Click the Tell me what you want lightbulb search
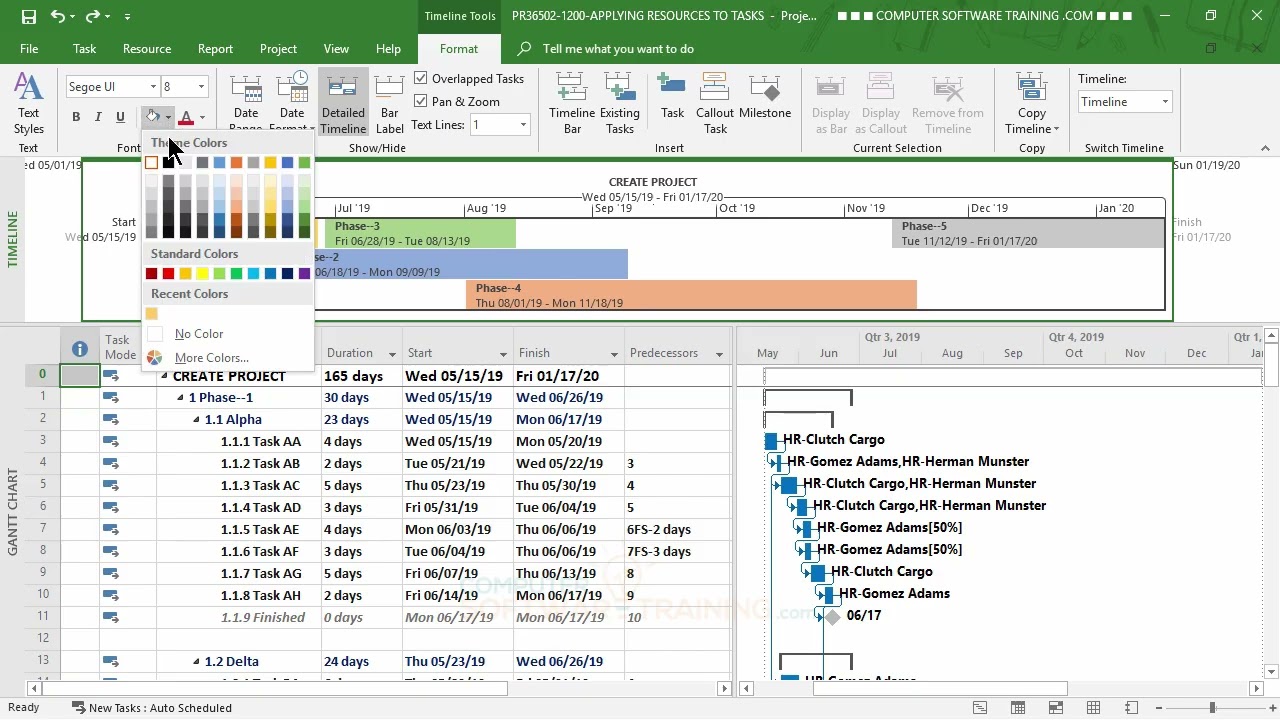Image resolution: width=1280 pixels, height=720 pixels. pyautogui.click(x=525, y=48)
